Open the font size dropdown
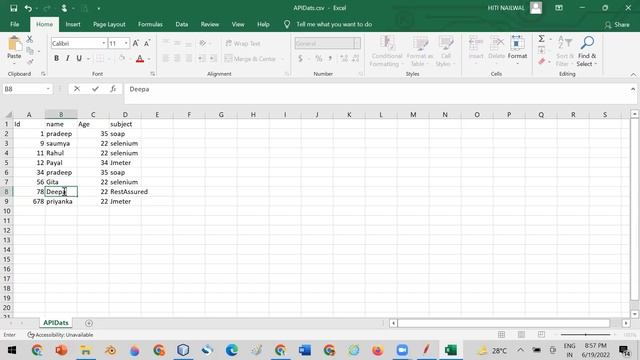640x360 pixels. 126,43
